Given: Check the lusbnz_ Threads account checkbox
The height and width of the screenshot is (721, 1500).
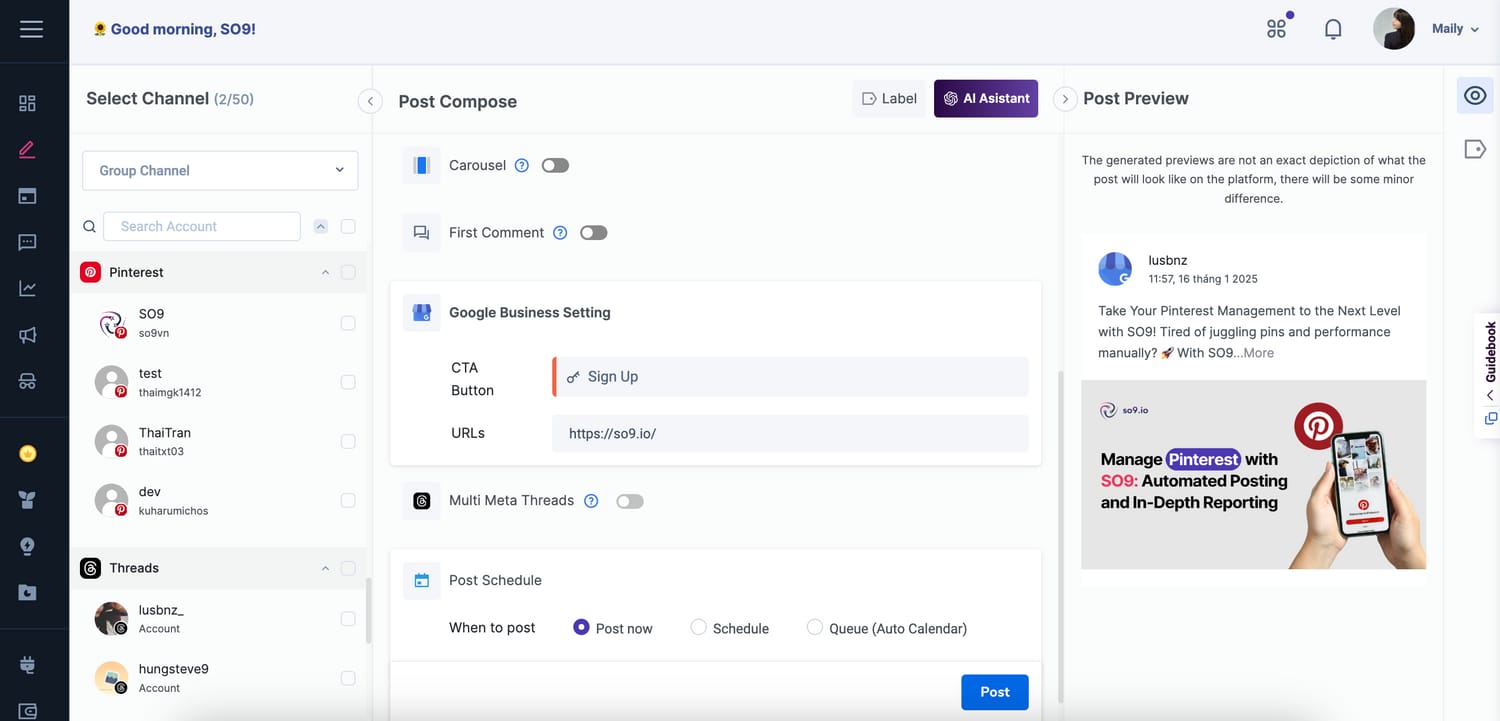Looking at the screenshot, I should (x=348, y=619).
